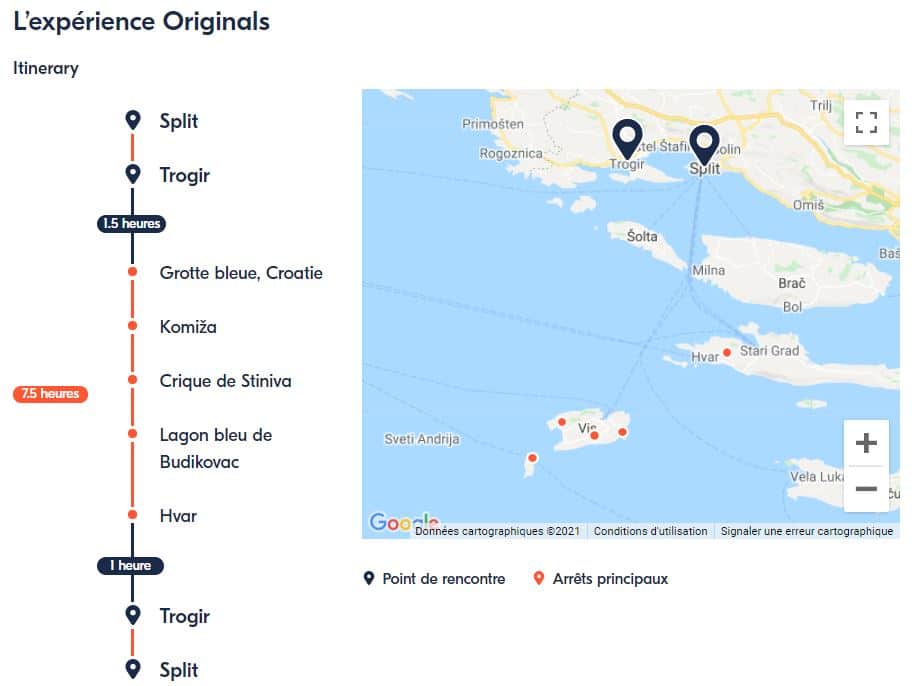Click the first Split pin in itinerary

(132, 121)
